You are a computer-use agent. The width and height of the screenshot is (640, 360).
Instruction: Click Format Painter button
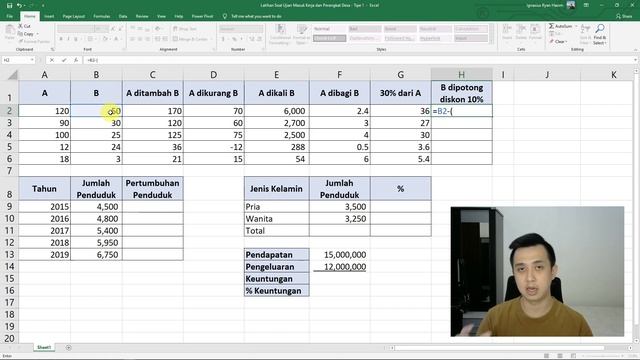[x=34, y=42]
